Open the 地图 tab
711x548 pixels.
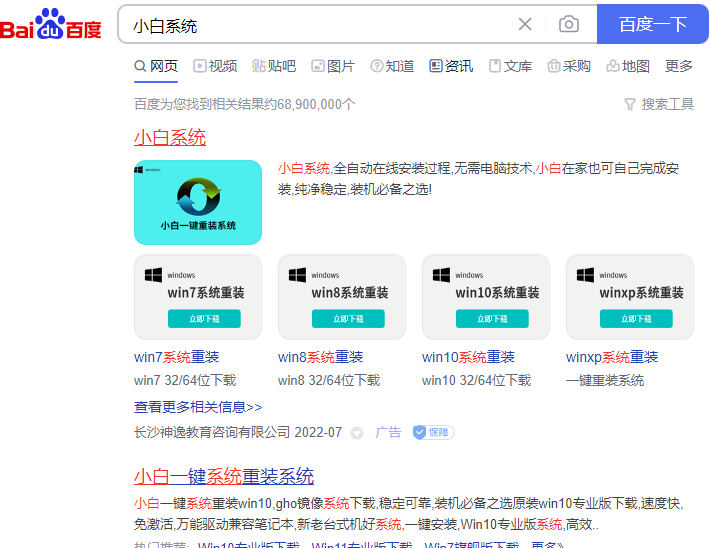(x=628, y=66)
